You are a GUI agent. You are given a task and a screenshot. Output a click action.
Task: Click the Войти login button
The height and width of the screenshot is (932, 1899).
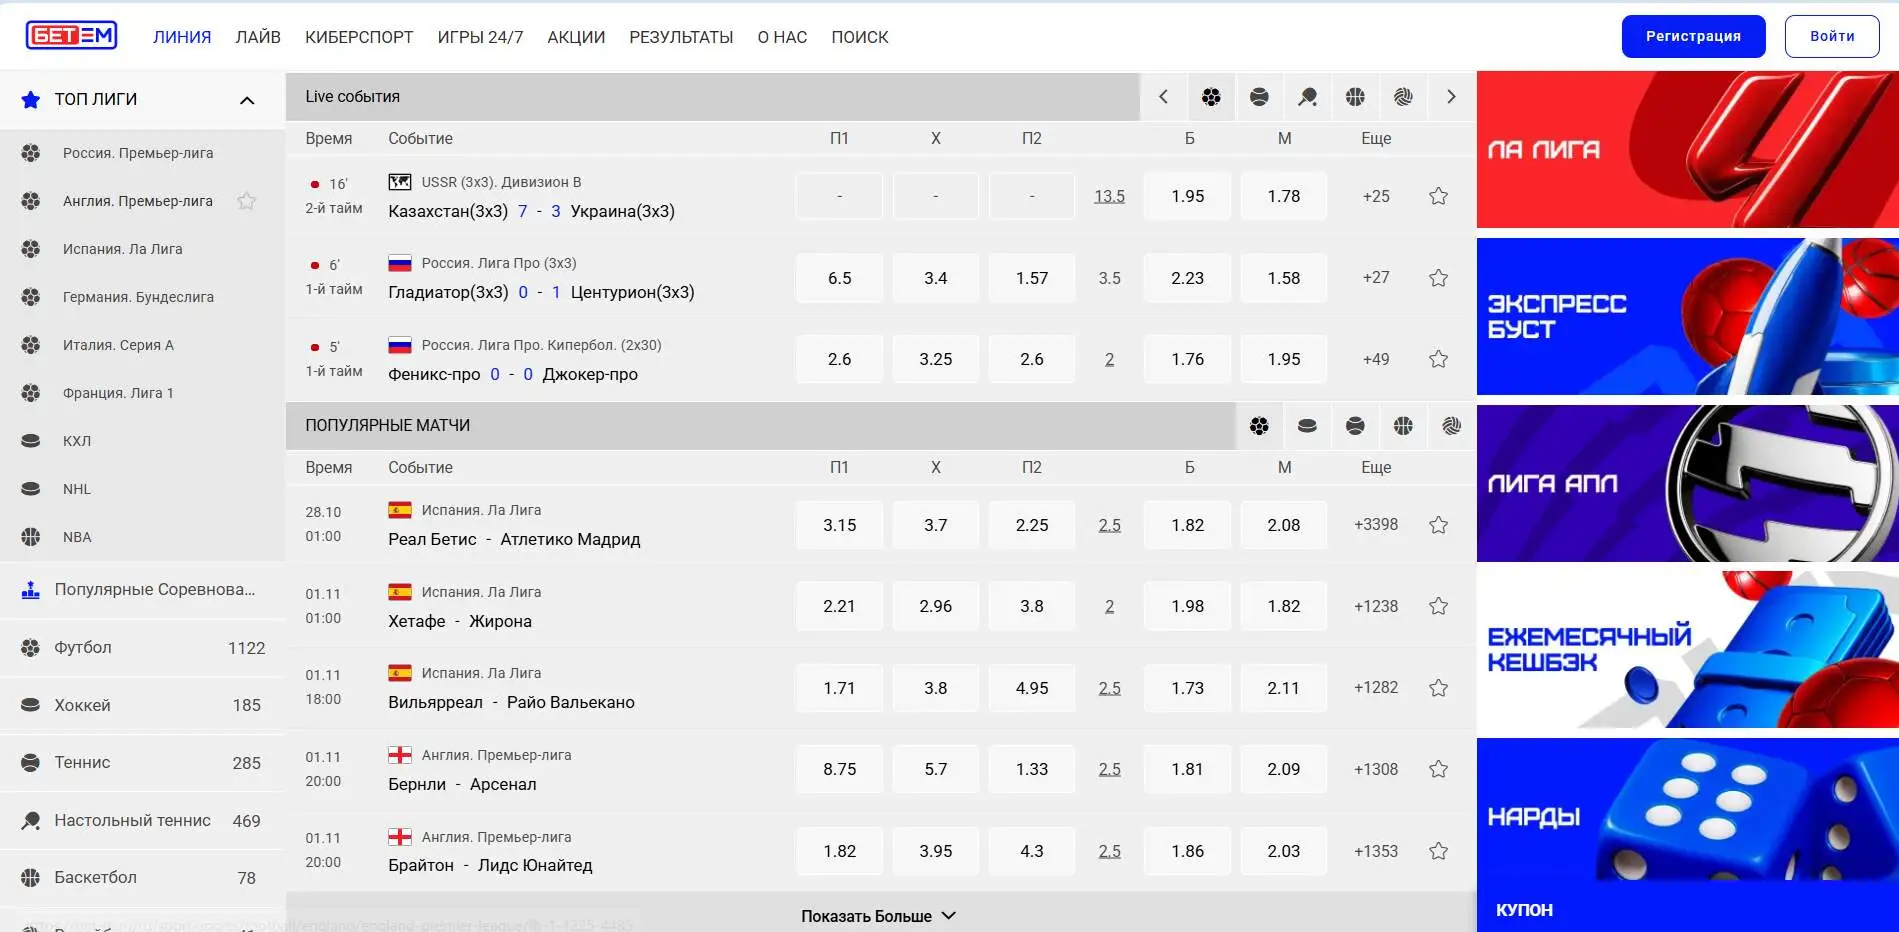[x=1831, y=36]
